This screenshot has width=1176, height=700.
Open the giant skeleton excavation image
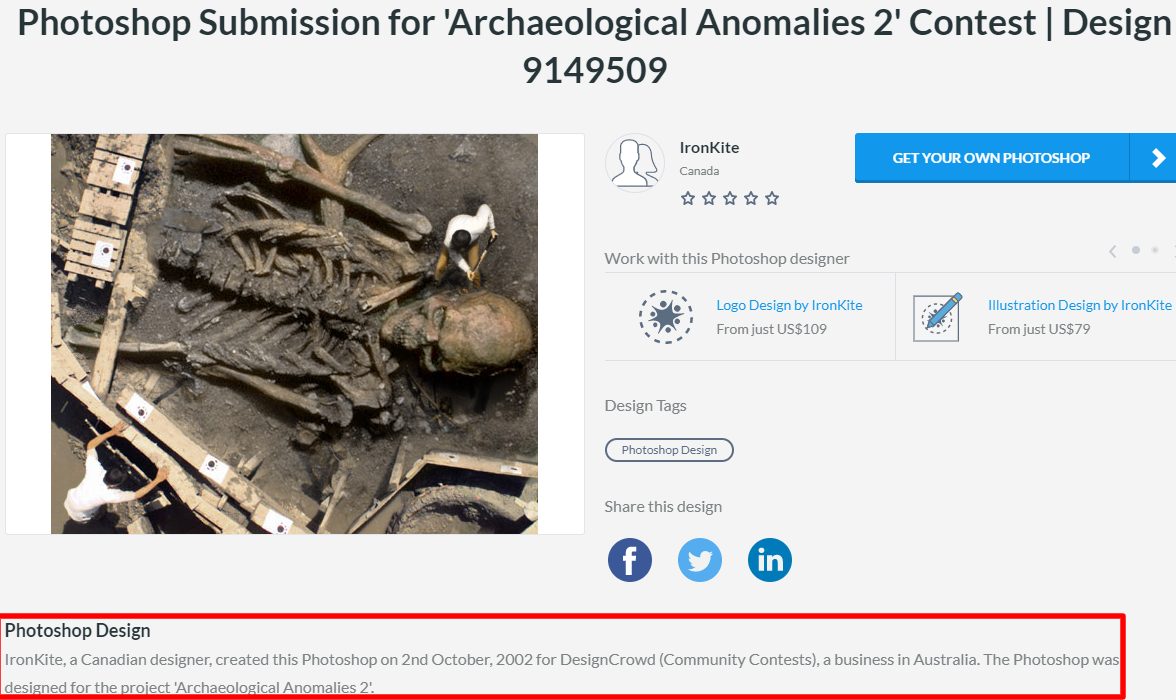(x=294, y=334)
